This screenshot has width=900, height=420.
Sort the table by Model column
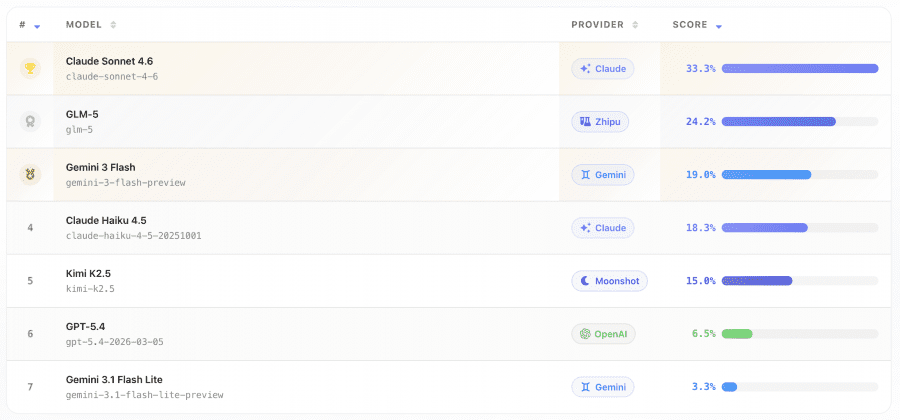113,25
